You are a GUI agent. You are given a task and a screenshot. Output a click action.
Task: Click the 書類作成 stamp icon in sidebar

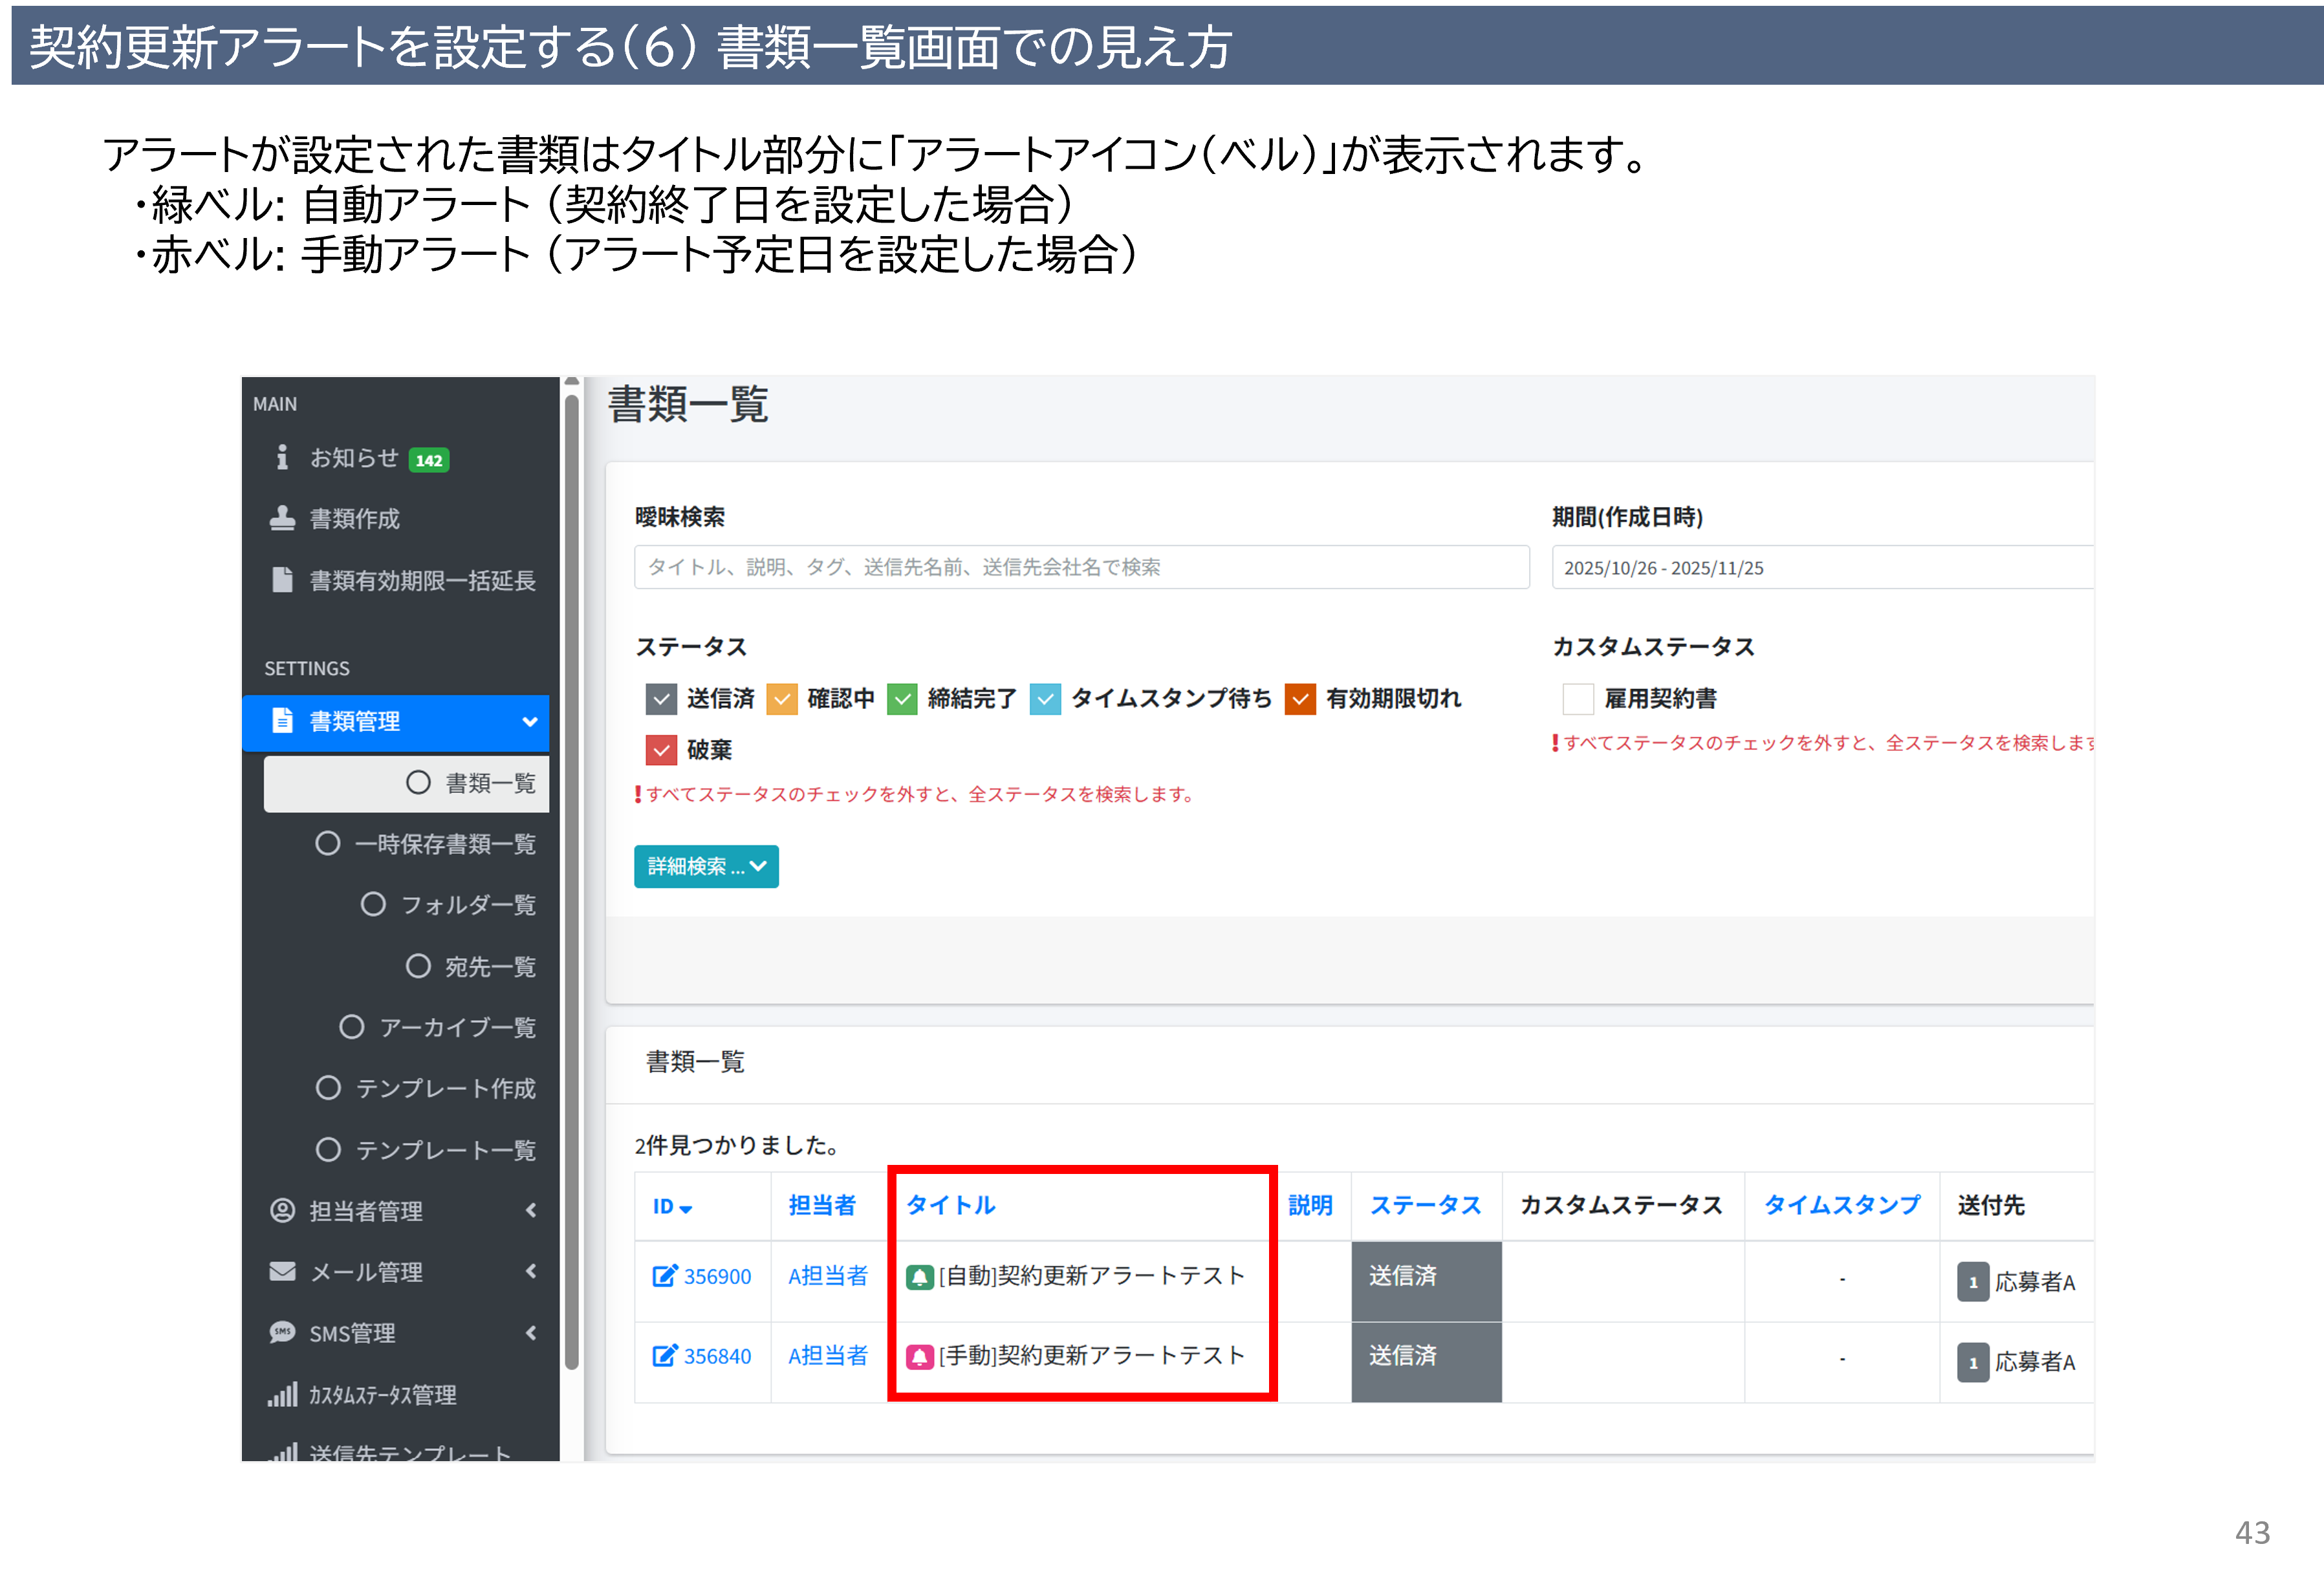pos(282,519)
